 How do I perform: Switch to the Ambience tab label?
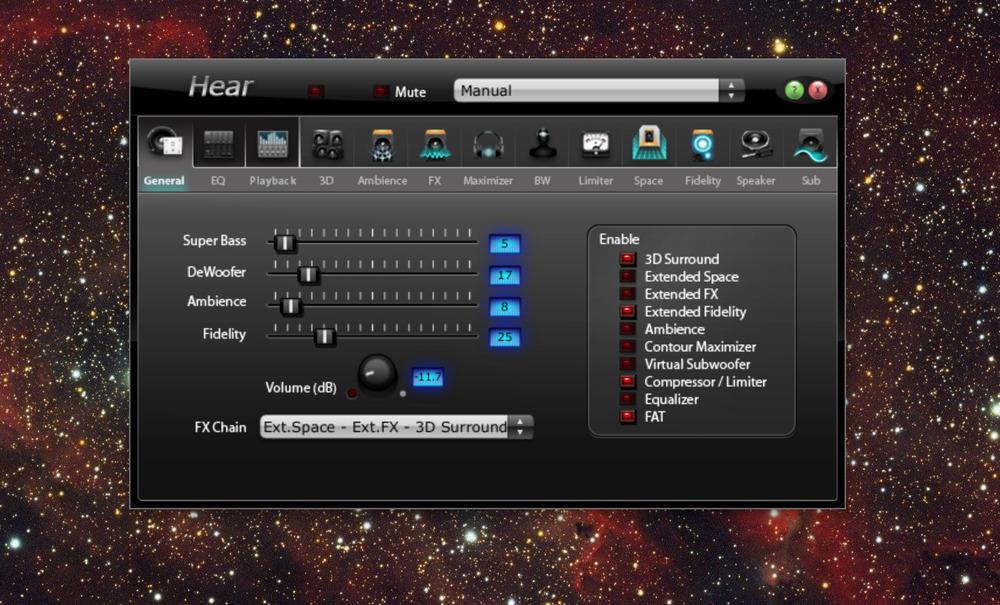pyautogui.click(x=382, y=180)
